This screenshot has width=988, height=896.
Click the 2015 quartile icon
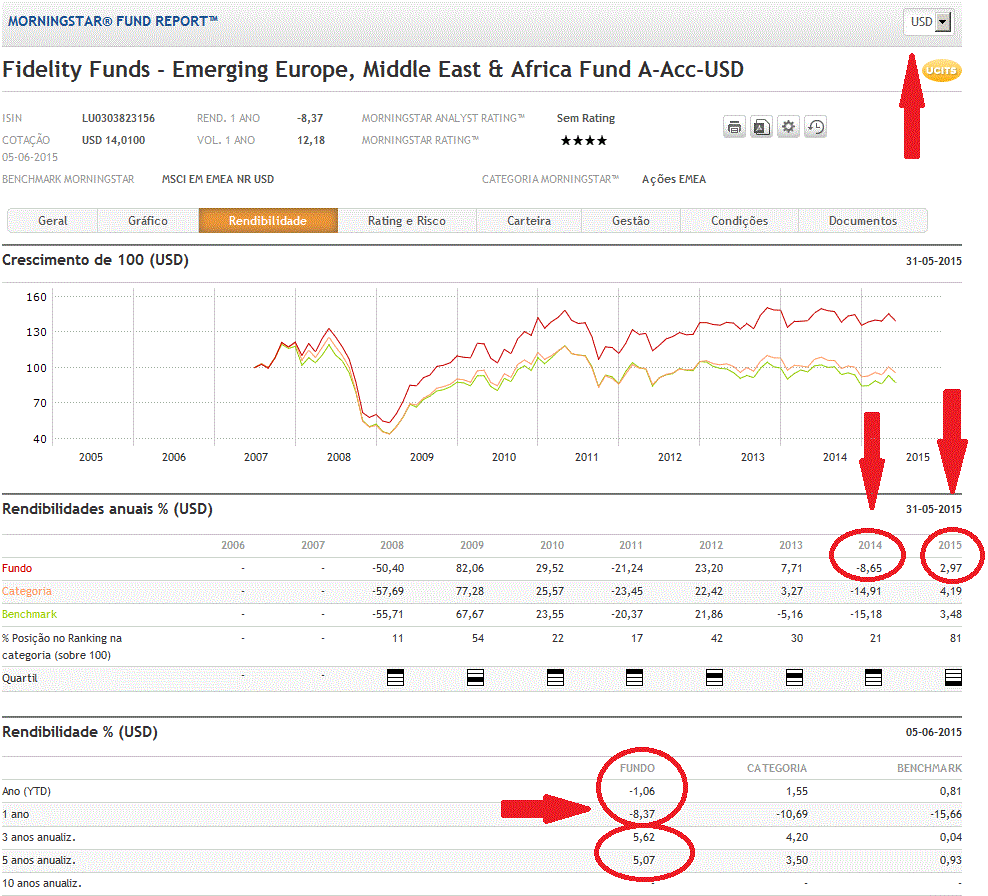[x=953, y=678]
